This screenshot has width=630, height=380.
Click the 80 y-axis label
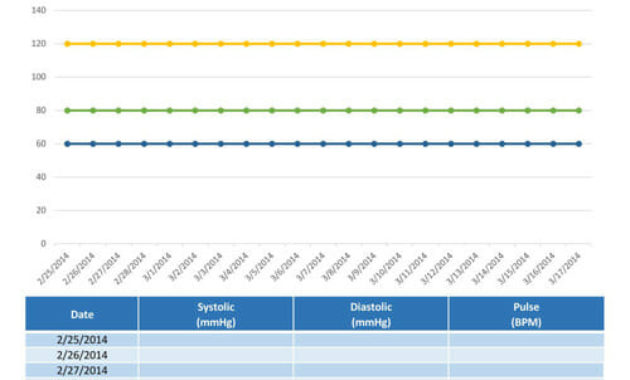pos(41,110)
